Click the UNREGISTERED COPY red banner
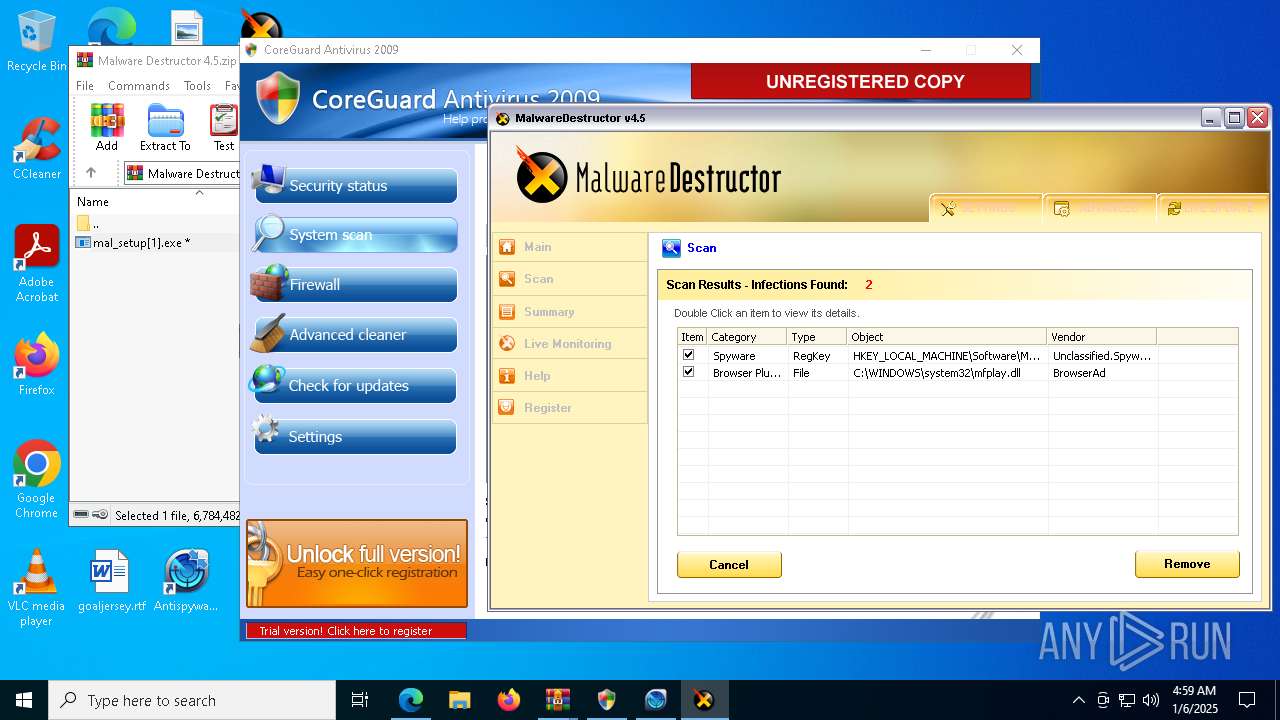 point(861,82)
